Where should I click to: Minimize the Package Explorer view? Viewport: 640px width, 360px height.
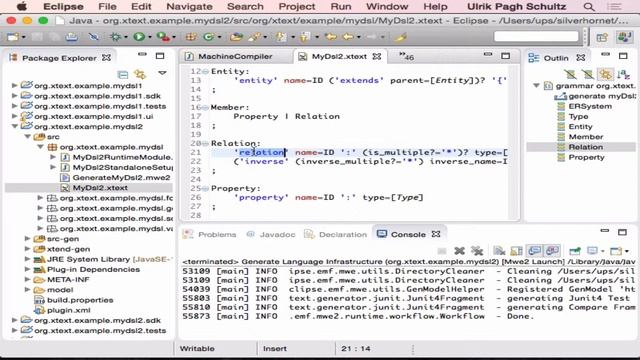tap(142, 55)
